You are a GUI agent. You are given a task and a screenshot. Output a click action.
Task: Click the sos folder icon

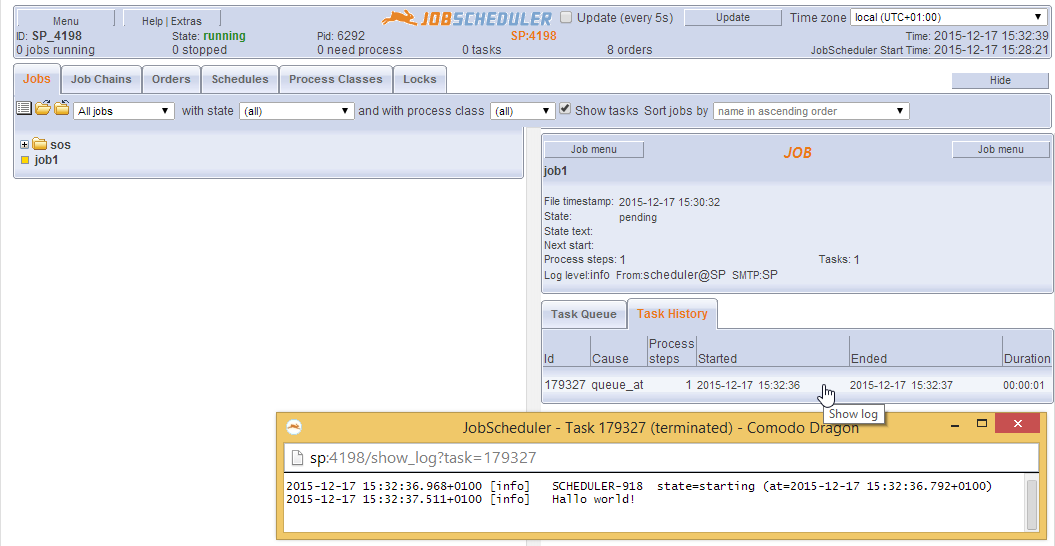tap(39, 144)
